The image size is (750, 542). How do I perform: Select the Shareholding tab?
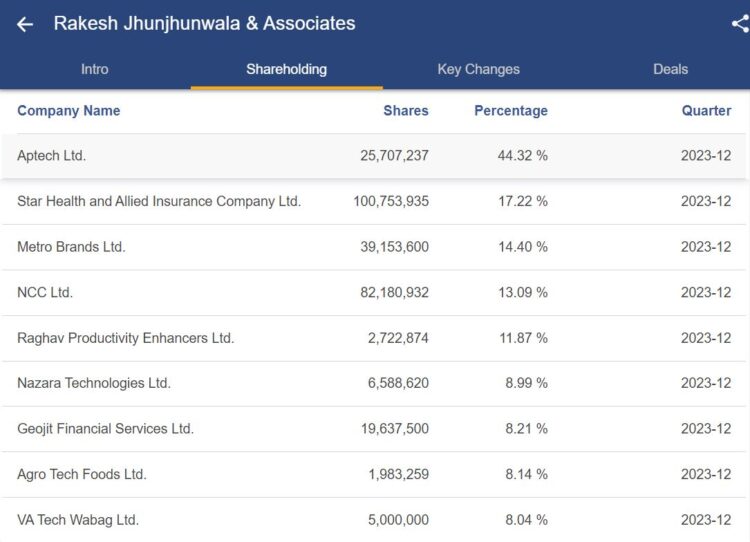287,69
